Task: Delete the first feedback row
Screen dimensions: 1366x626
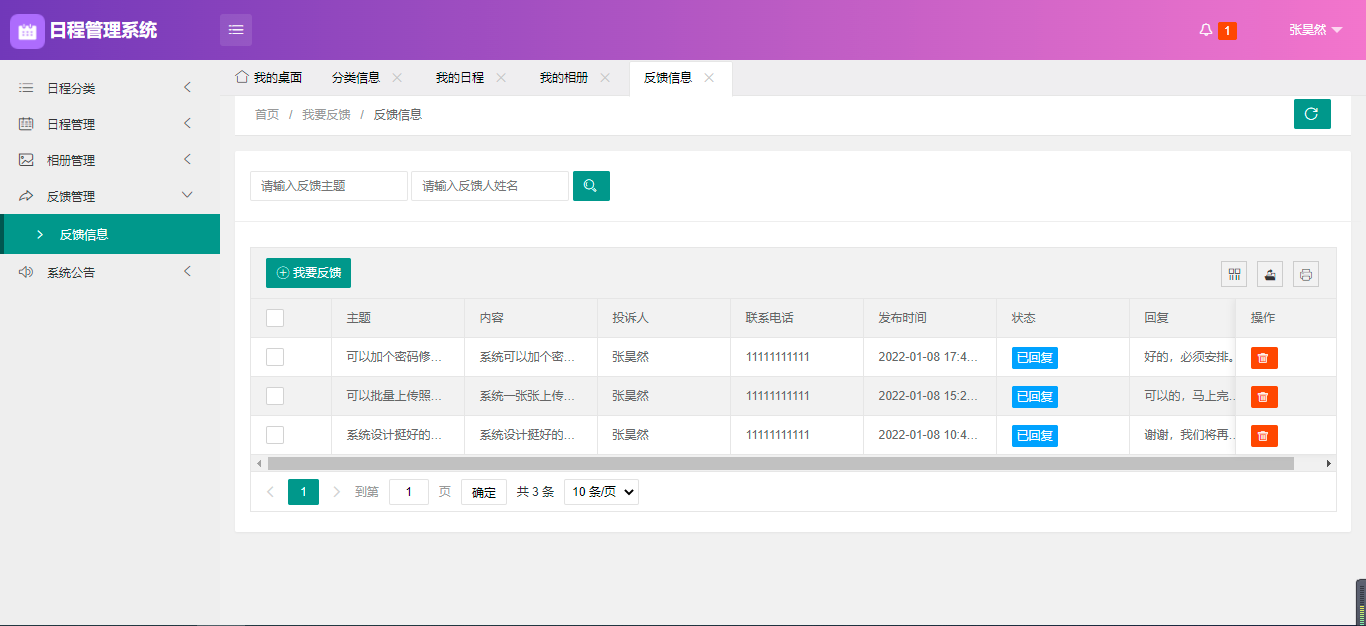Action: [x=1263, y=358]
